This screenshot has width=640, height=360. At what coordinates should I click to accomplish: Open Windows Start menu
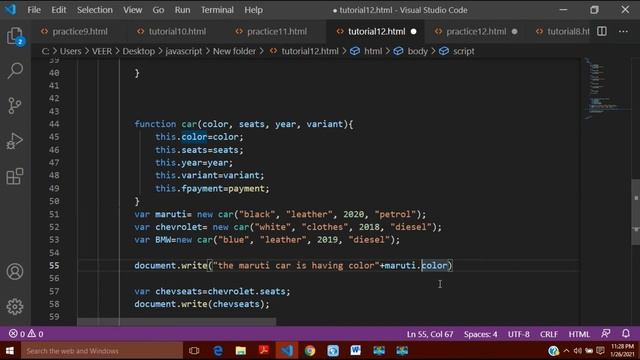[x=9, y=351]
